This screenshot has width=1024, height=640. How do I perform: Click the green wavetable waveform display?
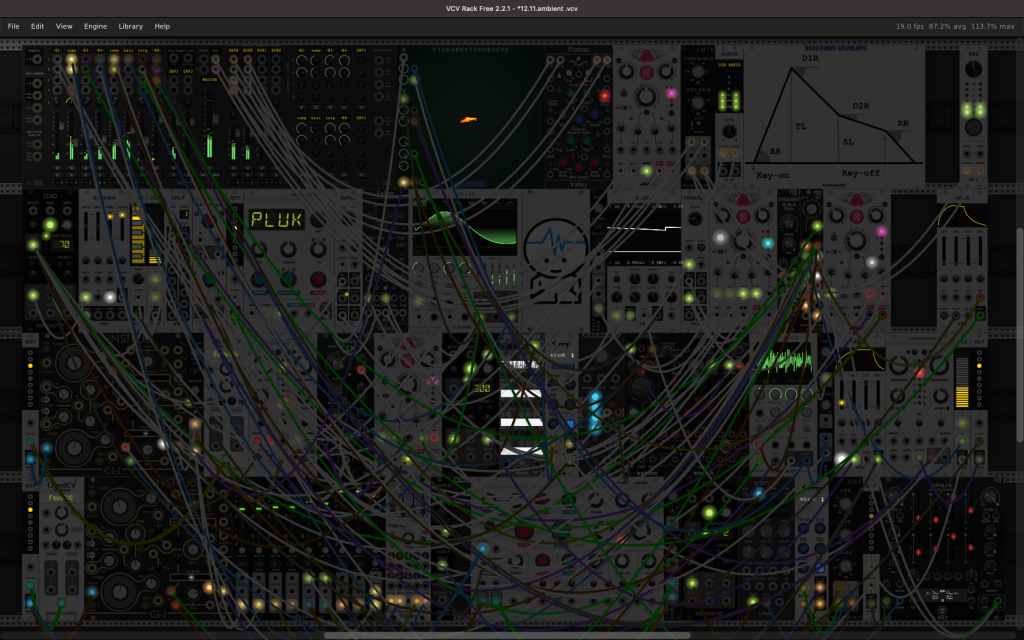click(x=465, y=228)
